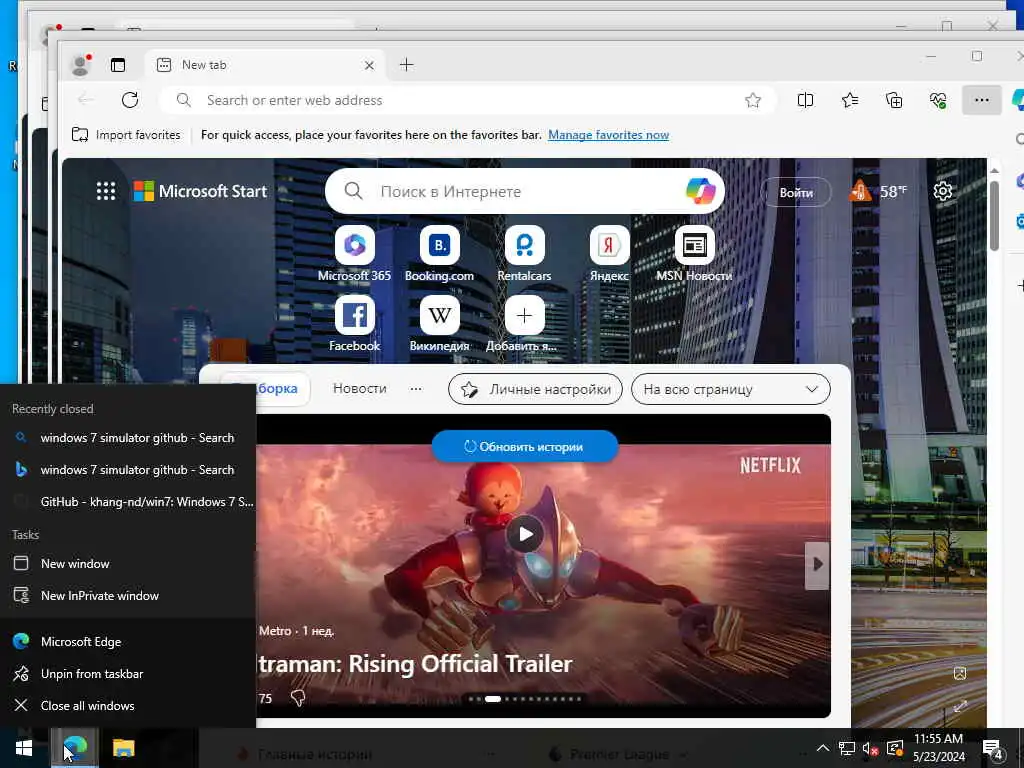The height and width of the screenshot is (768, 1024).
Task: Reopen first windows 7 simulator github search
Action: (x=127, y=438)
